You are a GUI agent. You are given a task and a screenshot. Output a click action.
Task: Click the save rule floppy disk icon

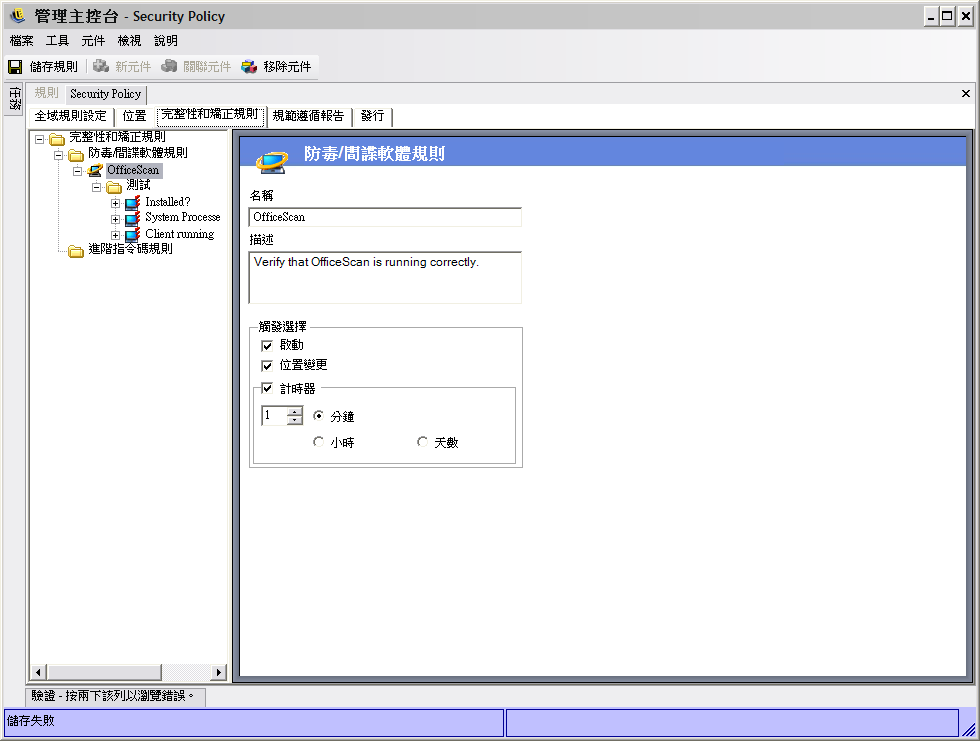(x=15, y=67)
